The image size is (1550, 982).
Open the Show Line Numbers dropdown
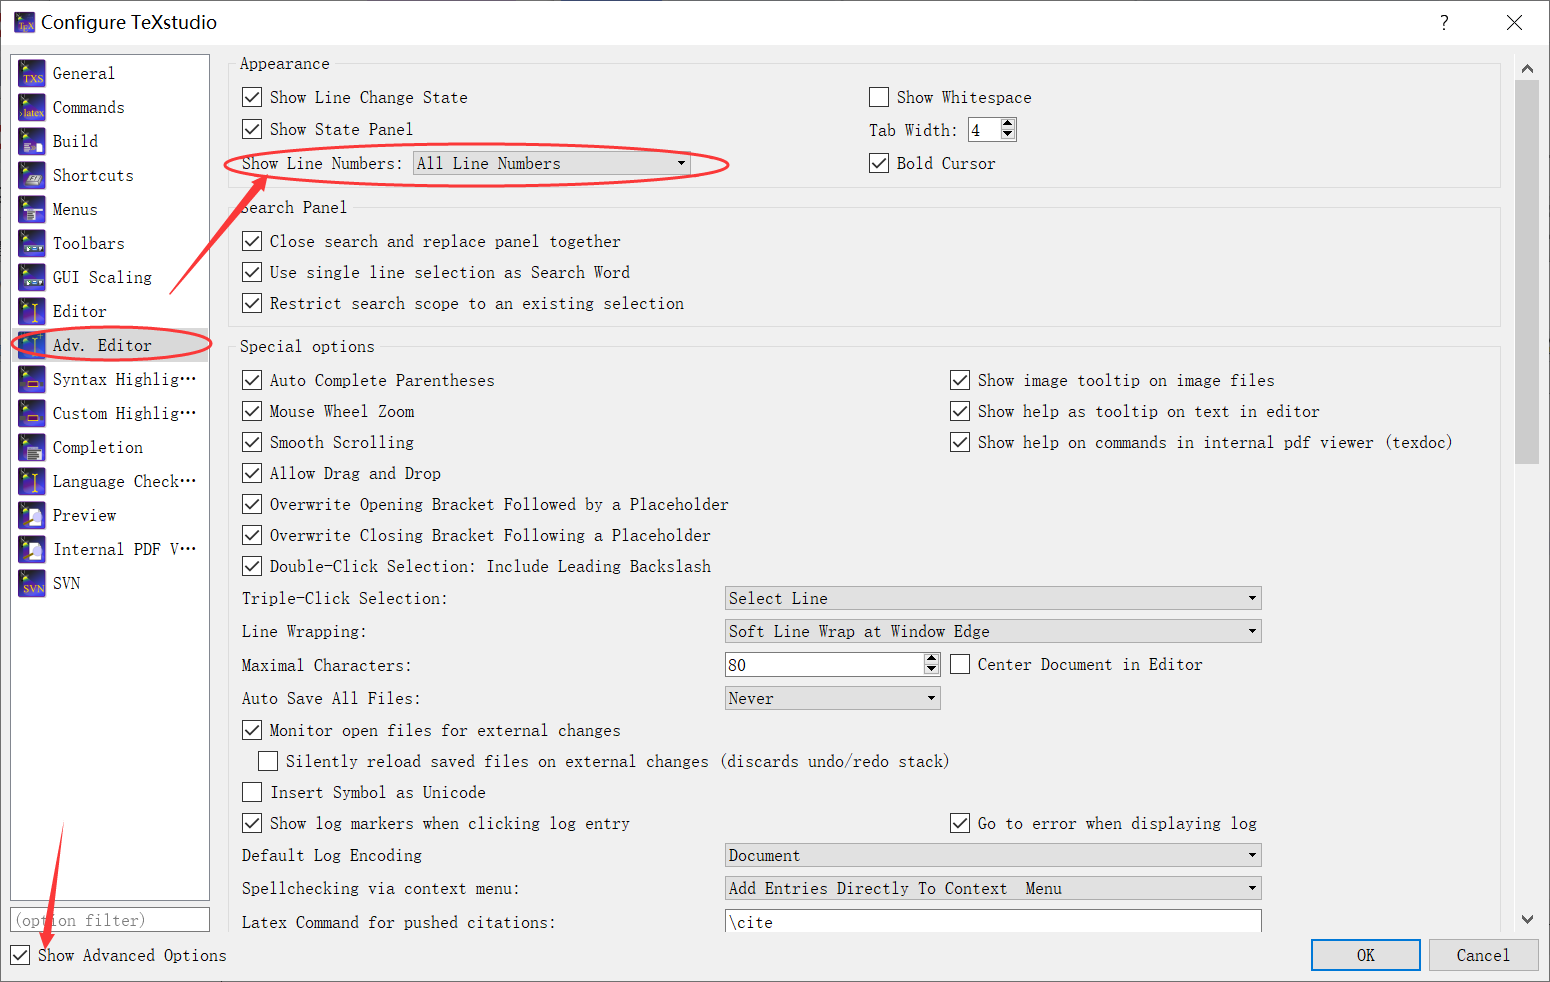552,163
